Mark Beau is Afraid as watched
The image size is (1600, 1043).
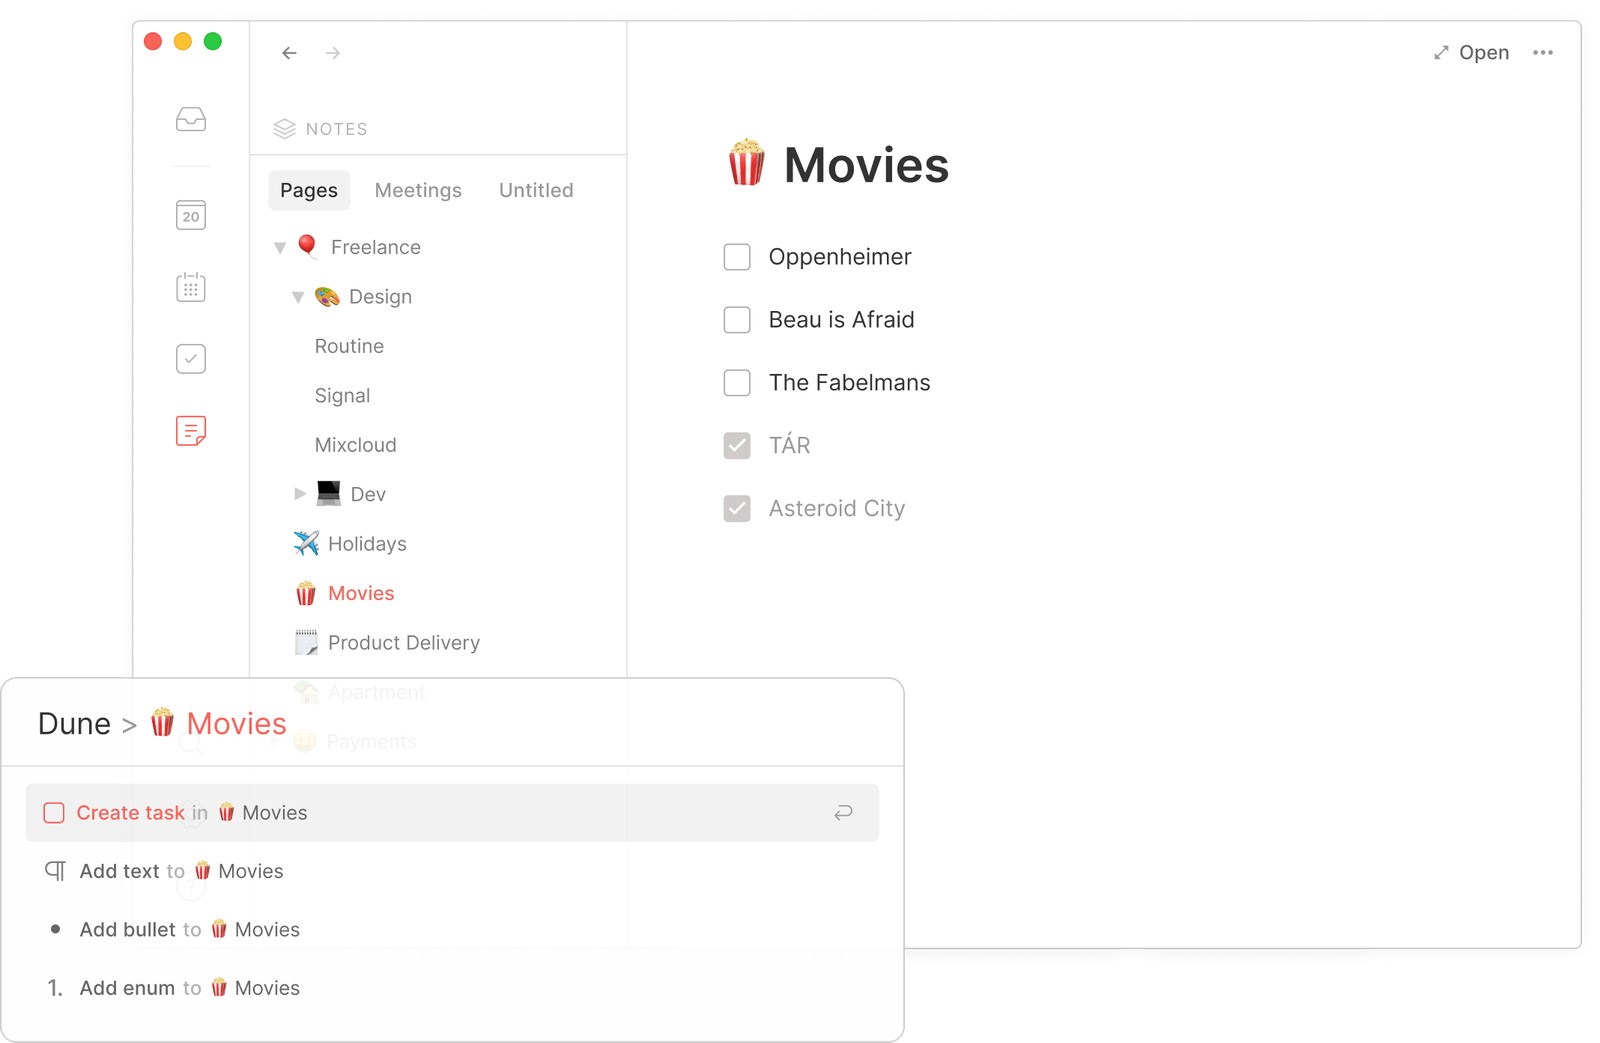tap(737, 320)
